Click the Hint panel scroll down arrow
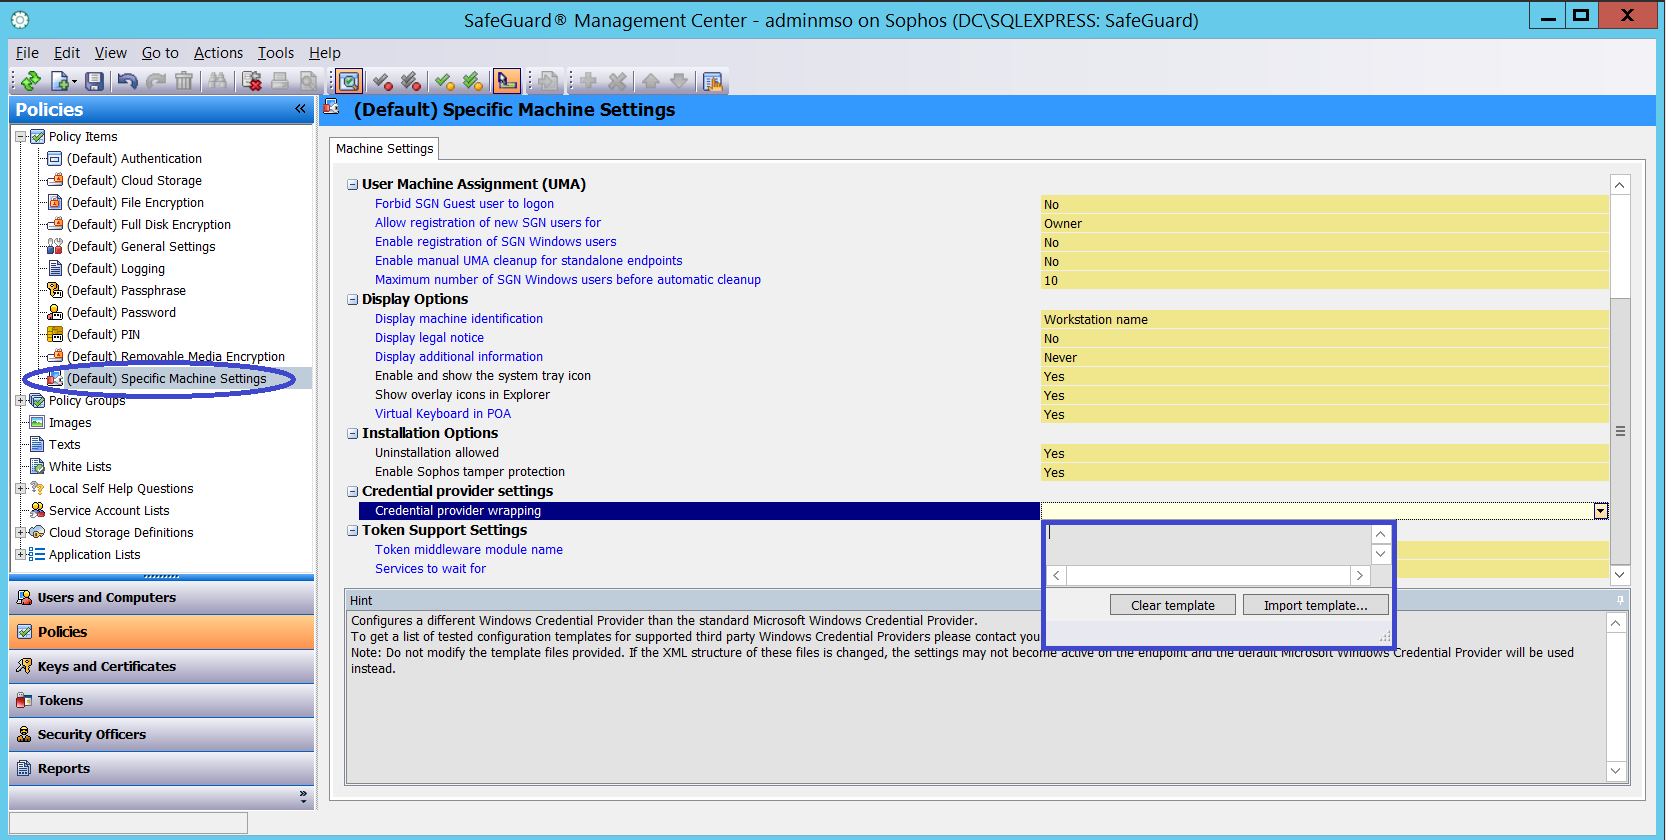Viewport: 1666px width, 840px height. pos(1616,771)
